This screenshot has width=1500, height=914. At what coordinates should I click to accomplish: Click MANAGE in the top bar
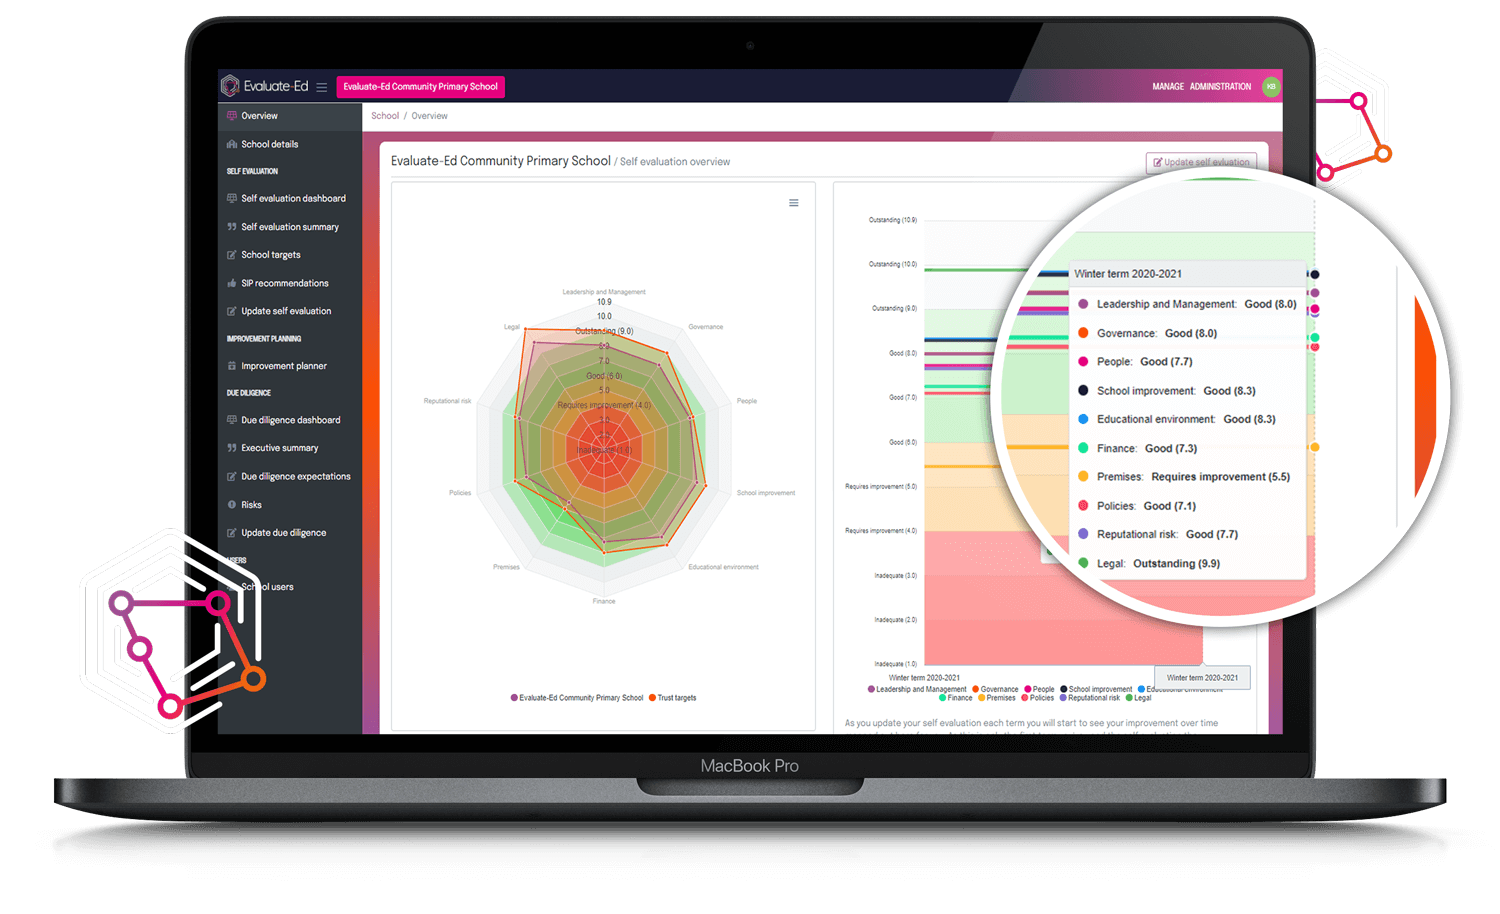tap(1168, 87)
